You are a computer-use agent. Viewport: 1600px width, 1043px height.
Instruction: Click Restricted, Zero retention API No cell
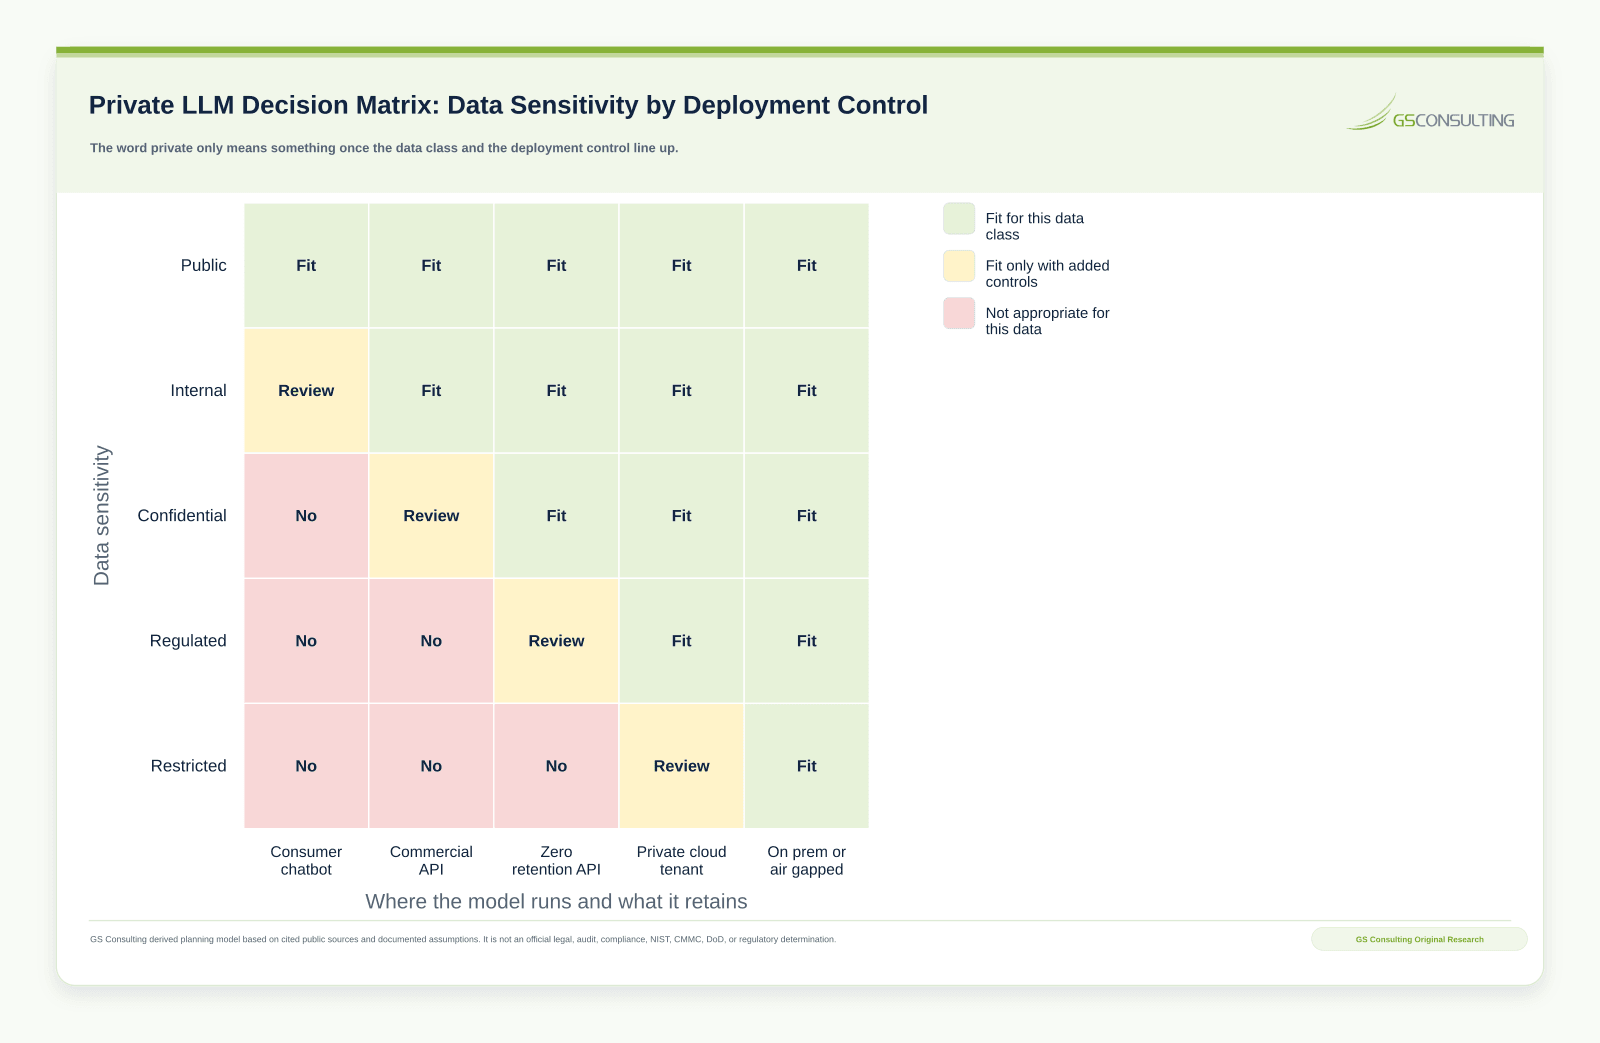click(556, 766)
